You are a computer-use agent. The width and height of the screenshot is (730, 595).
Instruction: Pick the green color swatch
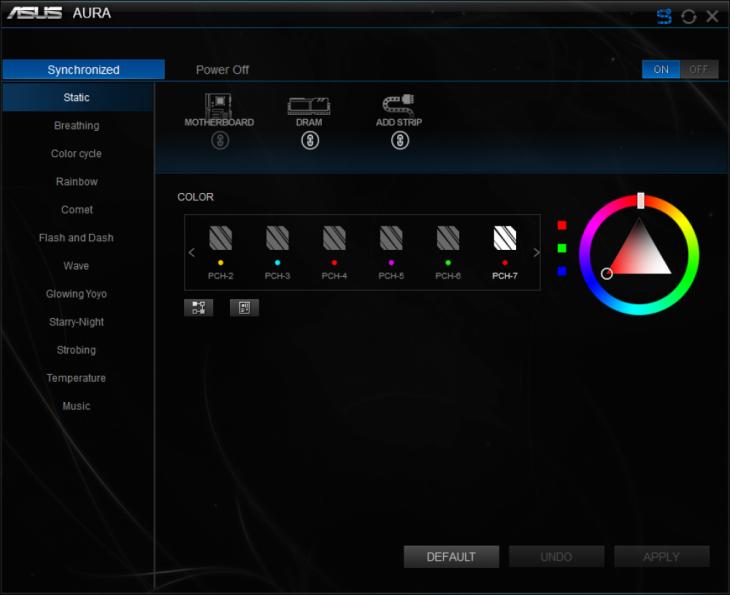(562, 248)
